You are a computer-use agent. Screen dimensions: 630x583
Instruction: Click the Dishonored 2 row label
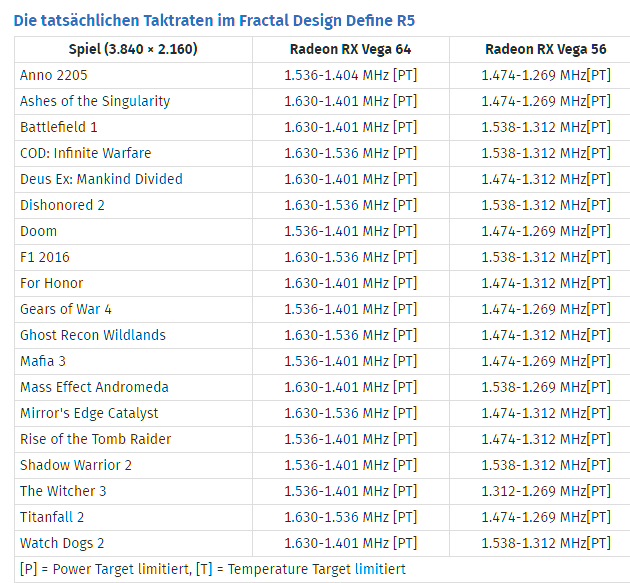[x=62, y=205]
